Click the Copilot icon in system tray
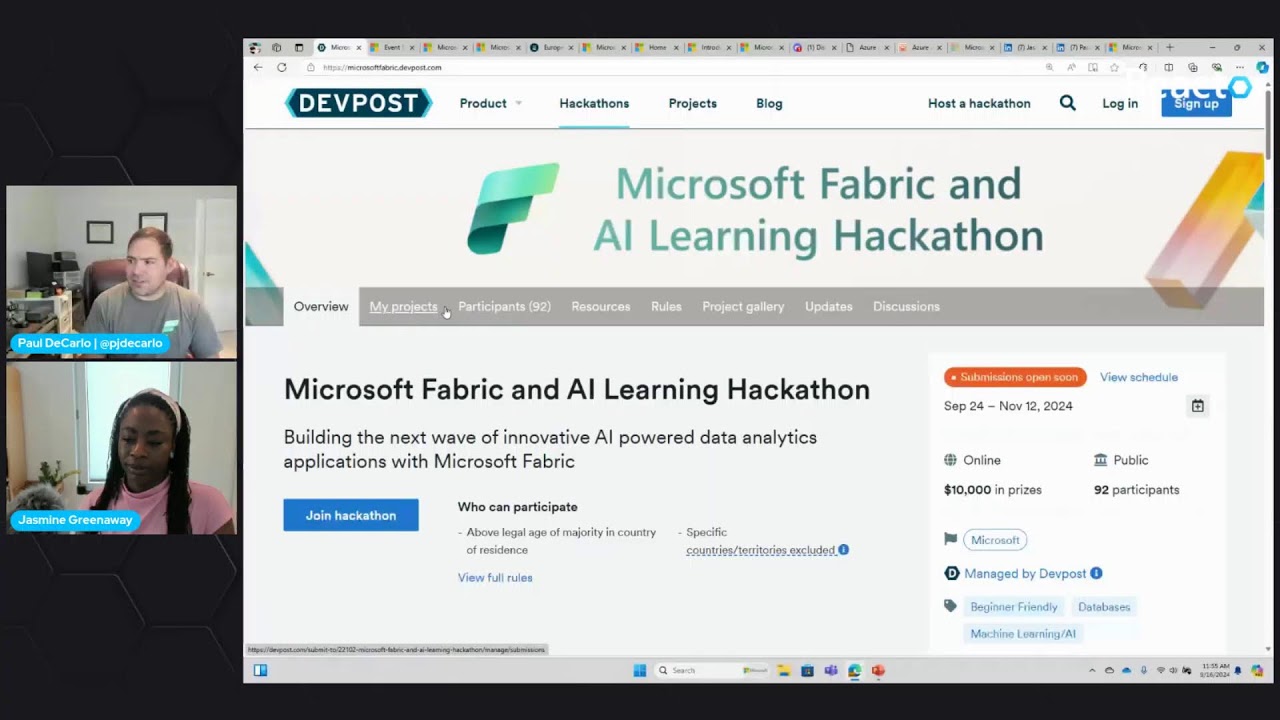Screen dimensions: 1280x720 coord(1257,670)
